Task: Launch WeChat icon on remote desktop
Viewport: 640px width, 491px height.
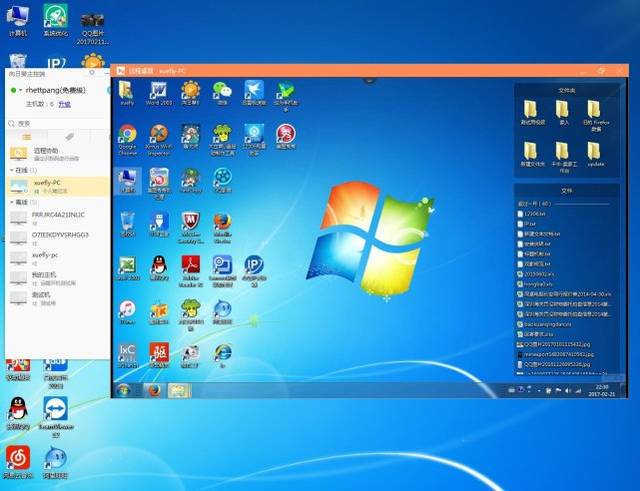Action: (x=222, y=93)
